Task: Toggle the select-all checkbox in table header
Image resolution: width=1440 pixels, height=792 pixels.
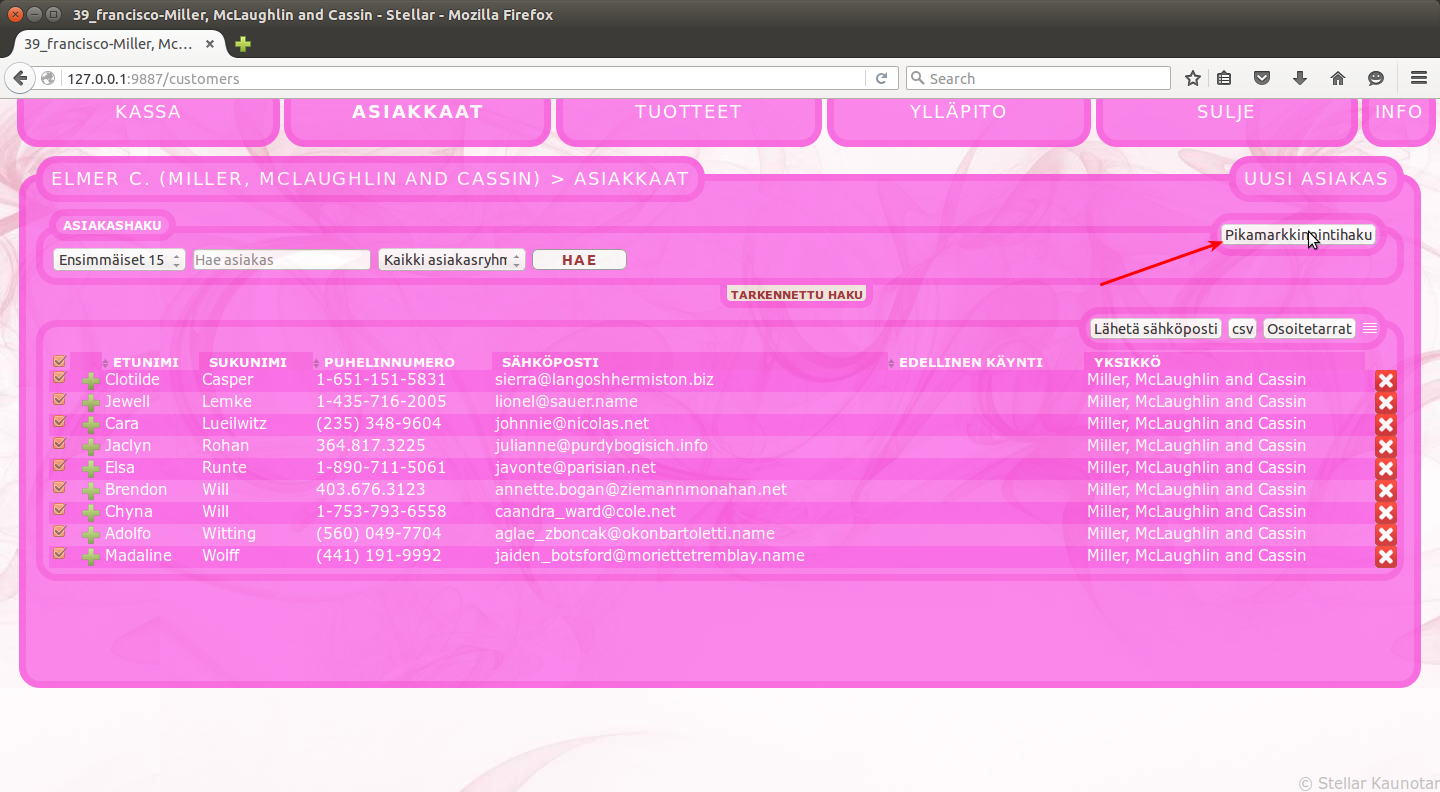Action: pyautogui.click(x=59, y=362)
